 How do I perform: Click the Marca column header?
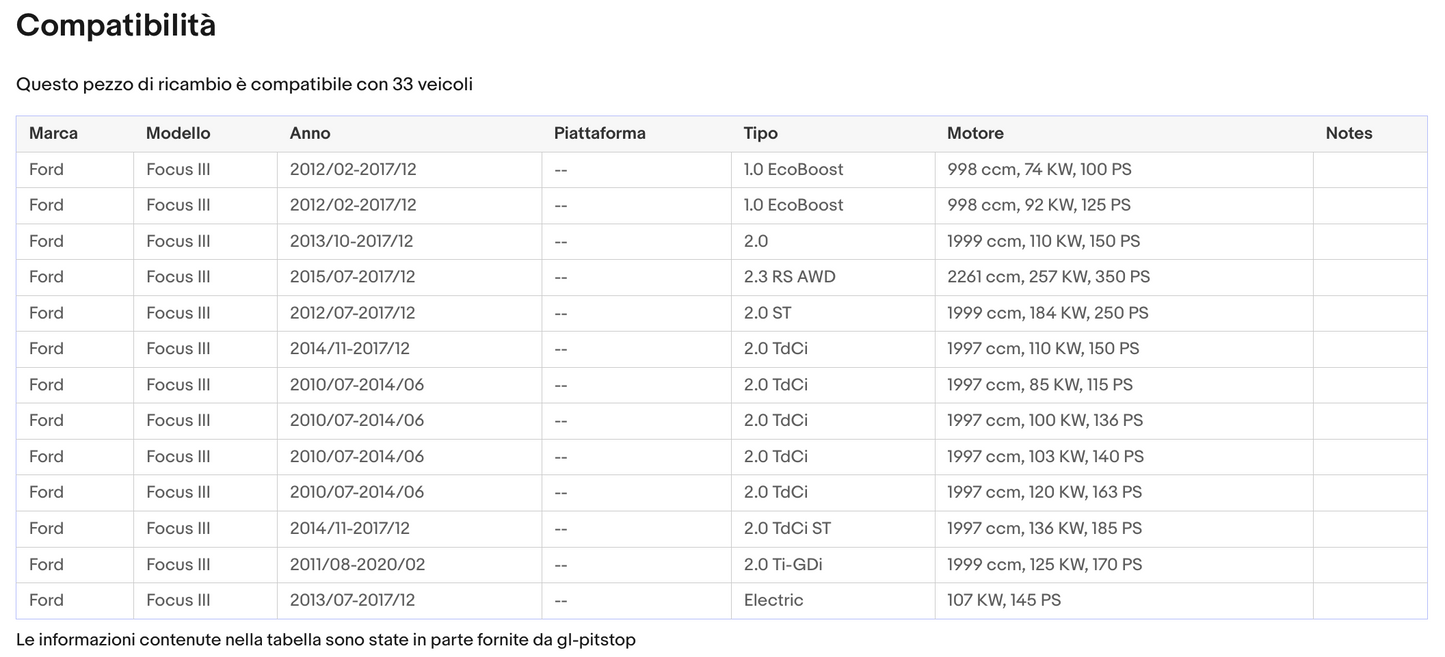click(53, 133)
